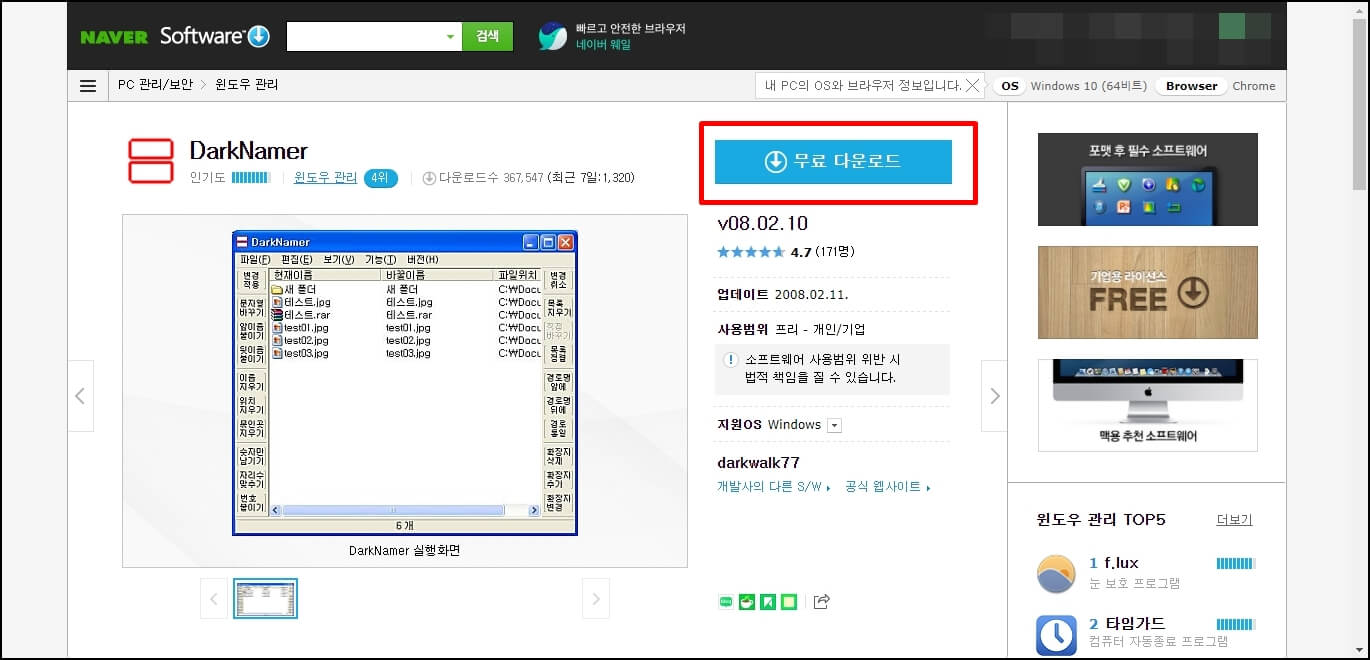The height and width of the screenshot is (660, 1370).
Task: Select the DarkNamer screenshot thumbnail
Action: (265, 599)
